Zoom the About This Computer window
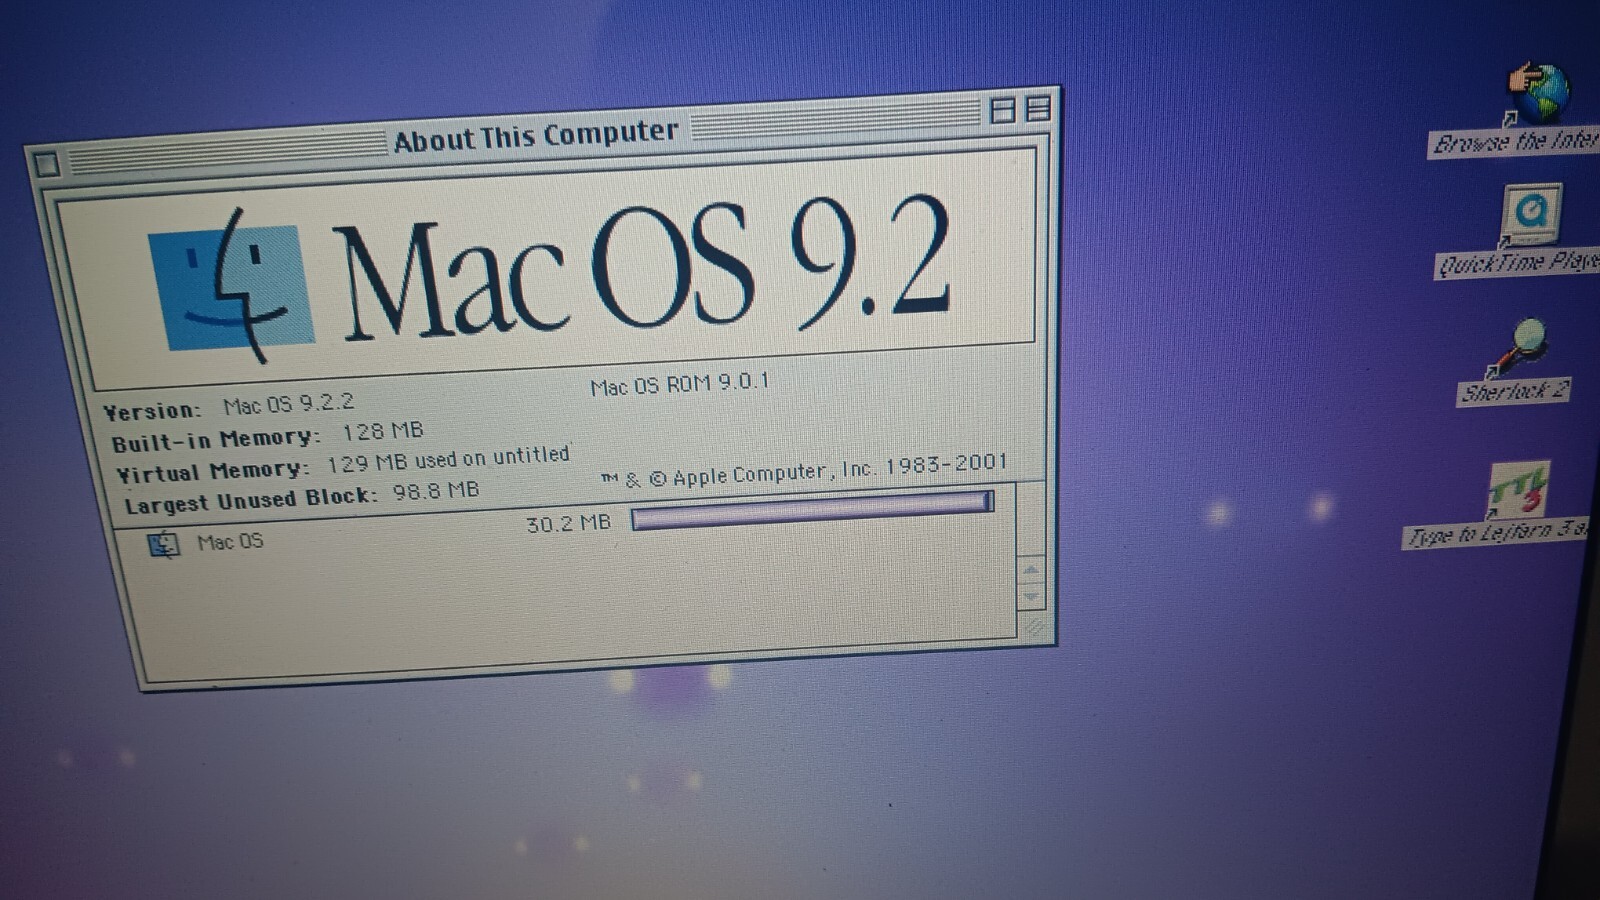This screenshot has height=900, width=1600. 1002,110
